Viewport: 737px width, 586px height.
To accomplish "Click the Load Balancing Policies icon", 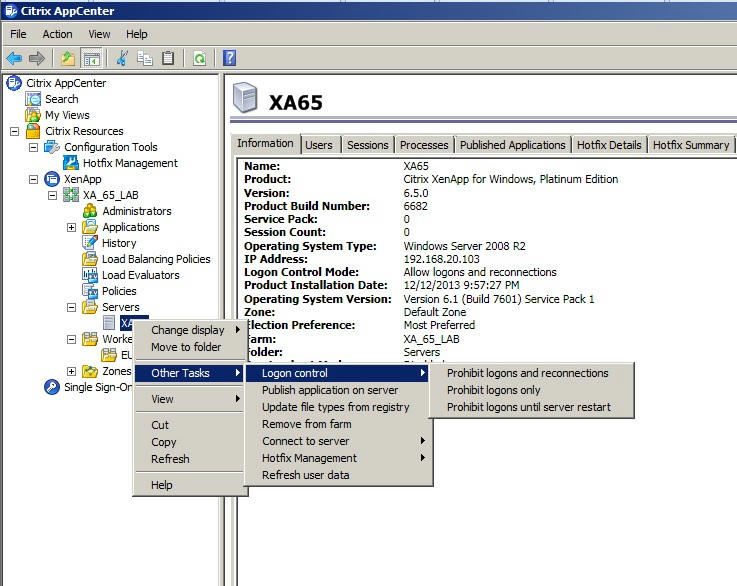I will coord(90,259).
